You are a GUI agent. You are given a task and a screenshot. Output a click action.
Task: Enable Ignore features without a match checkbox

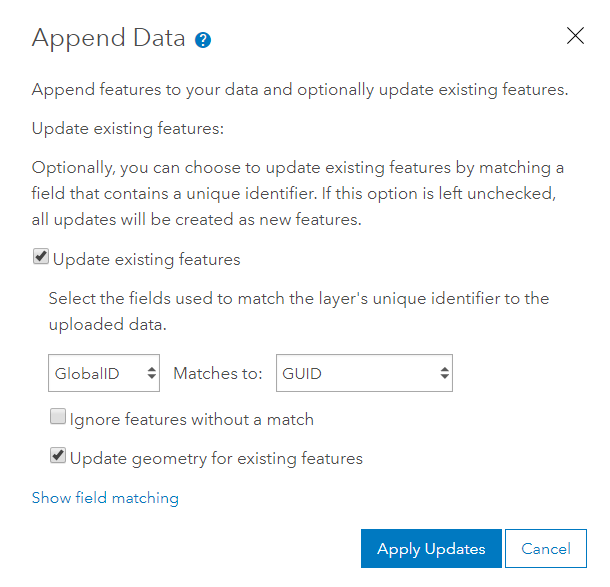point(59,418)
